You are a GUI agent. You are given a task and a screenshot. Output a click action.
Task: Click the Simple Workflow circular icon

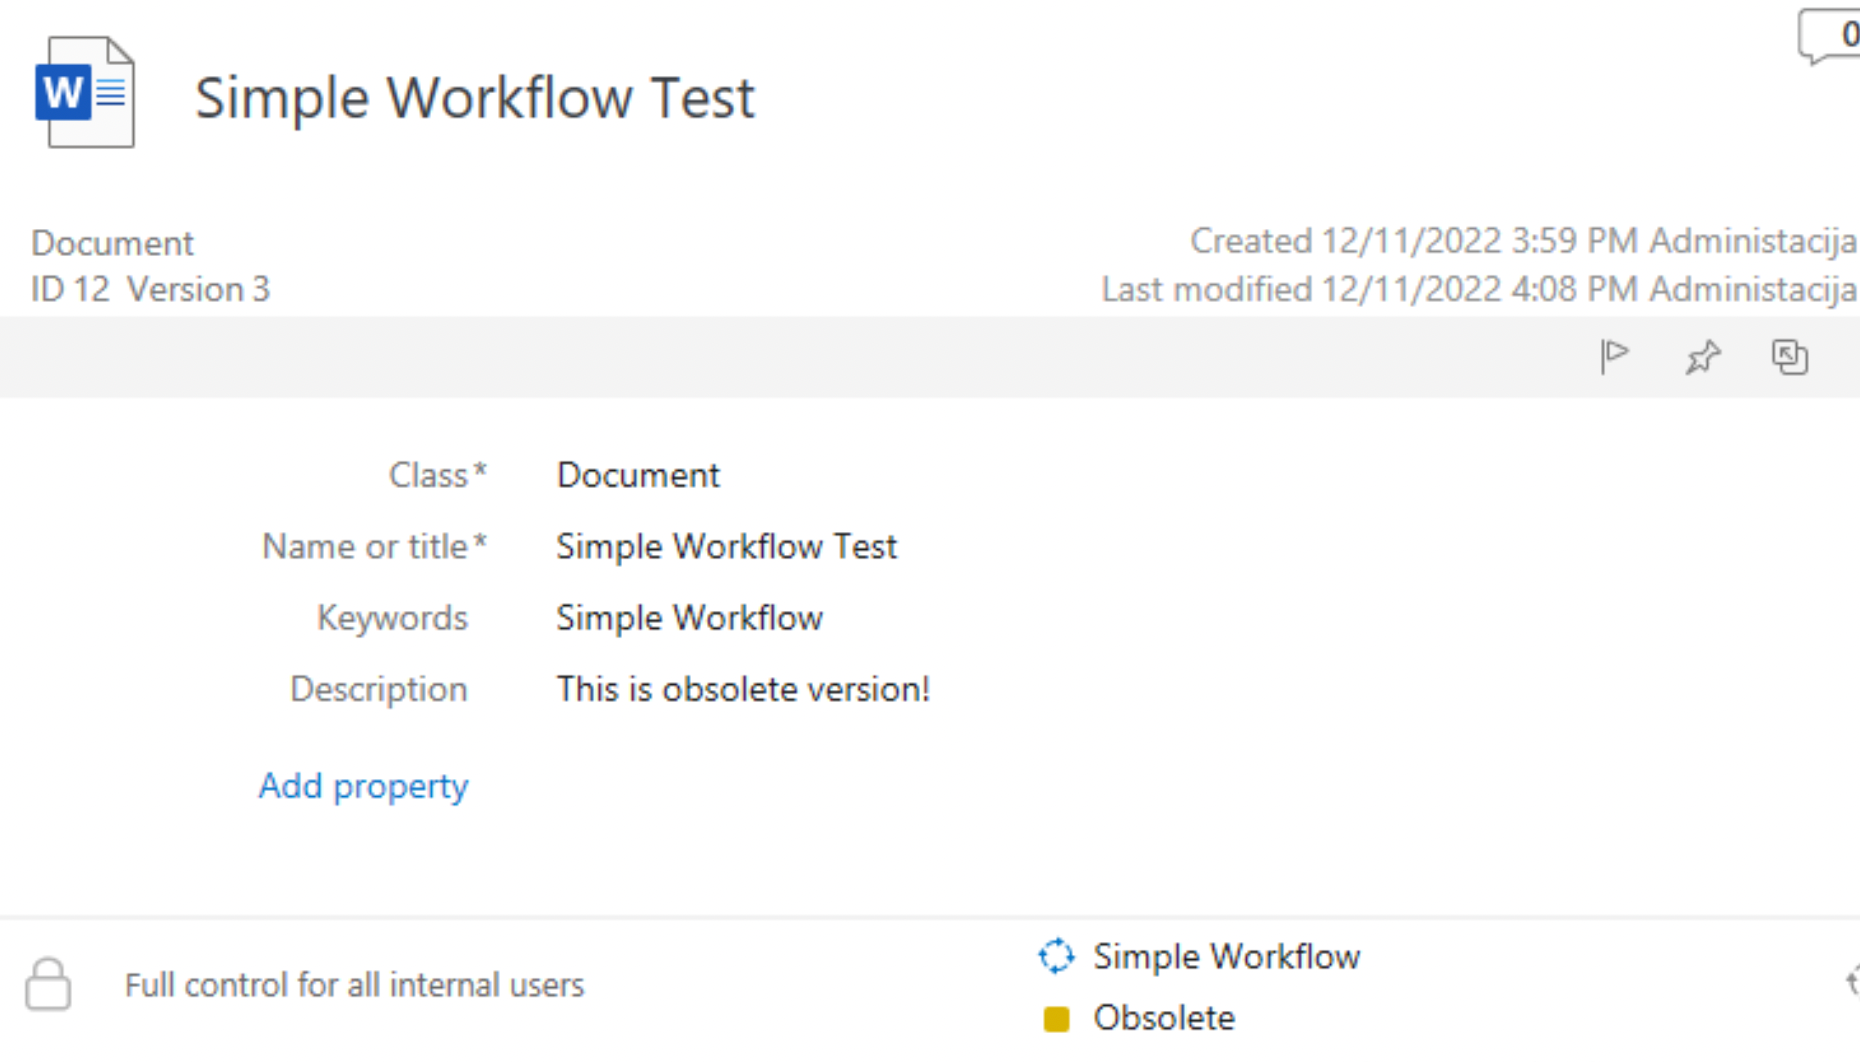[1056, 956]
